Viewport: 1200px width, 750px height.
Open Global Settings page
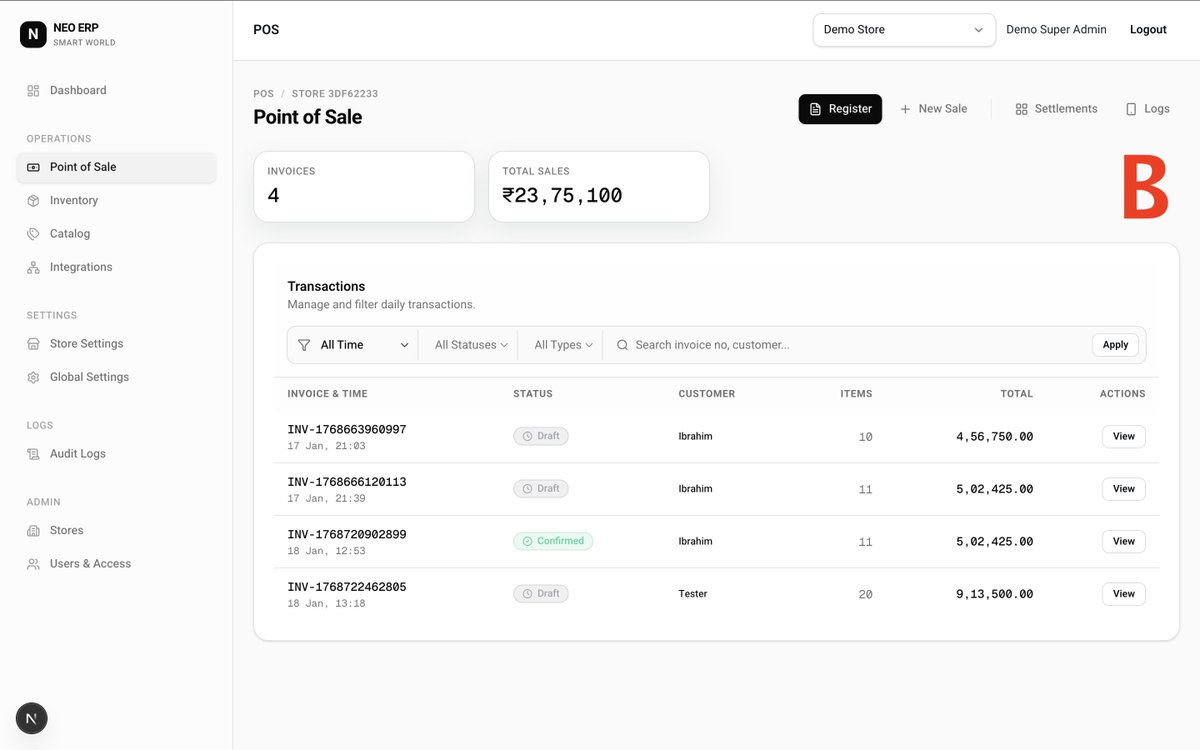116,377
